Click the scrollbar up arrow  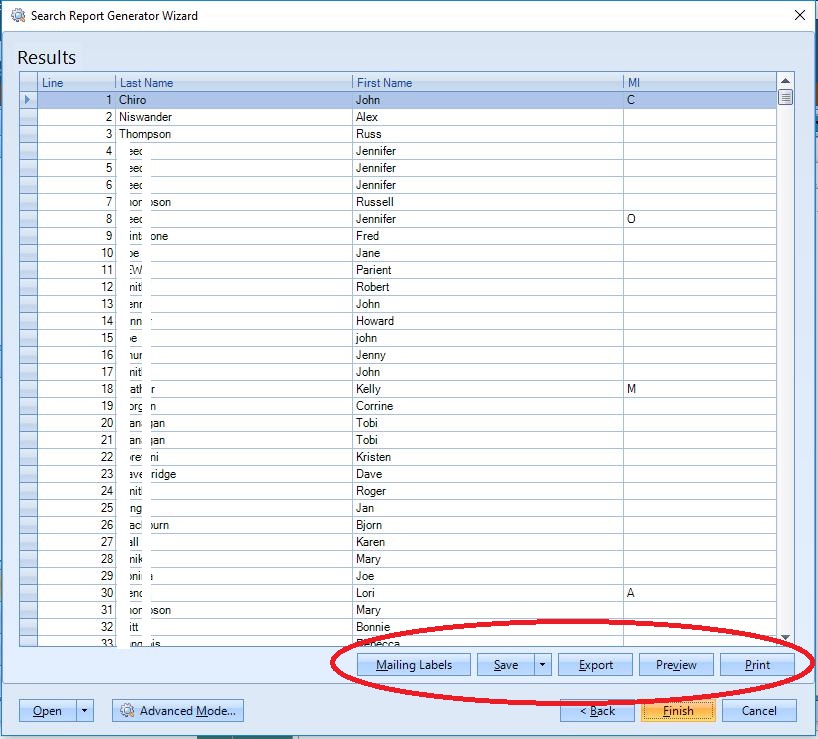tap(783, 80)
